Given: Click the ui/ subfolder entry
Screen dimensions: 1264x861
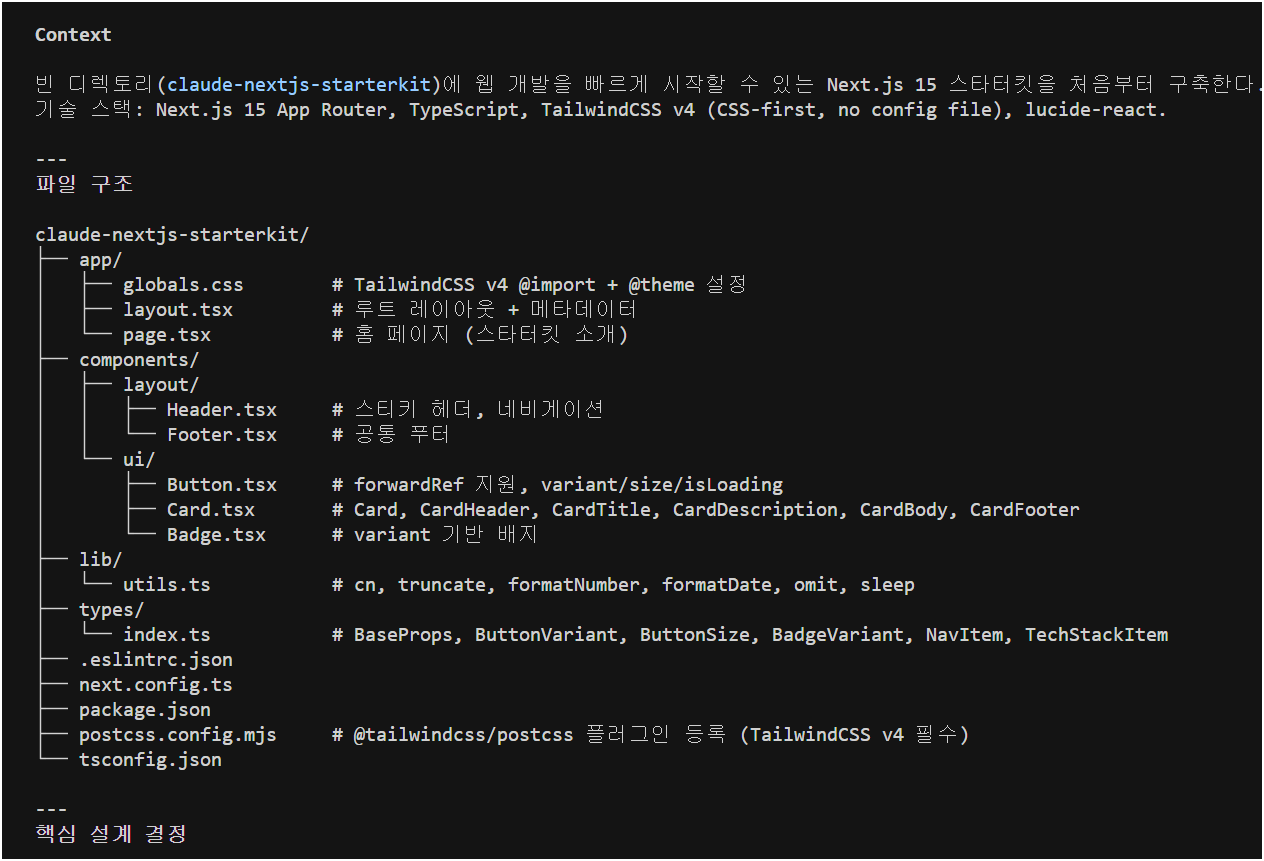Looking at the screenshot, I should click(x=139, y=460).
